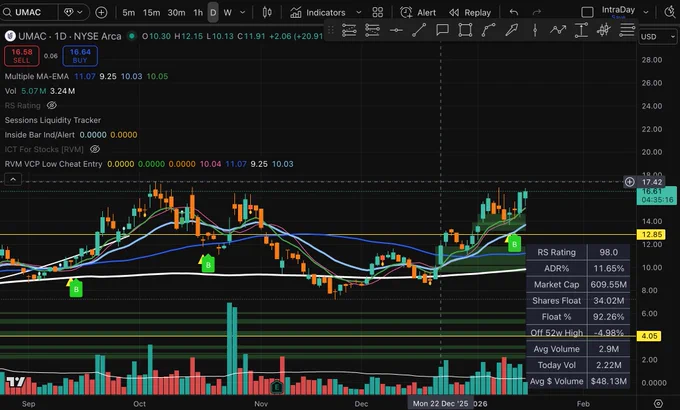Collapse the indicator legend with chevron
The height and width of the screenshot is (410, 680).
pos(13,179)
